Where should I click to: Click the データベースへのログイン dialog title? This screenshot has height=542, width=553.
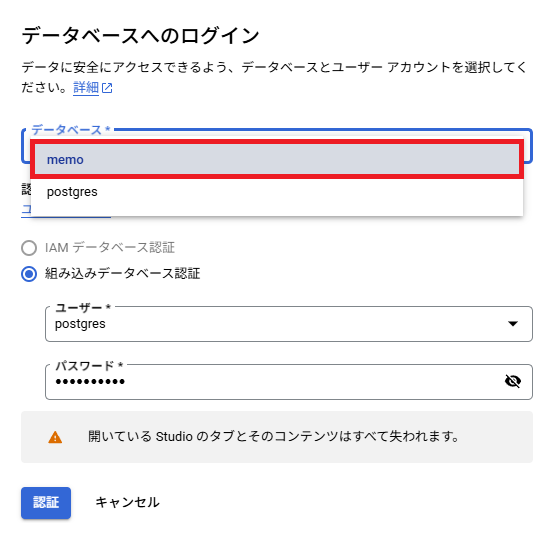point(140,35)
